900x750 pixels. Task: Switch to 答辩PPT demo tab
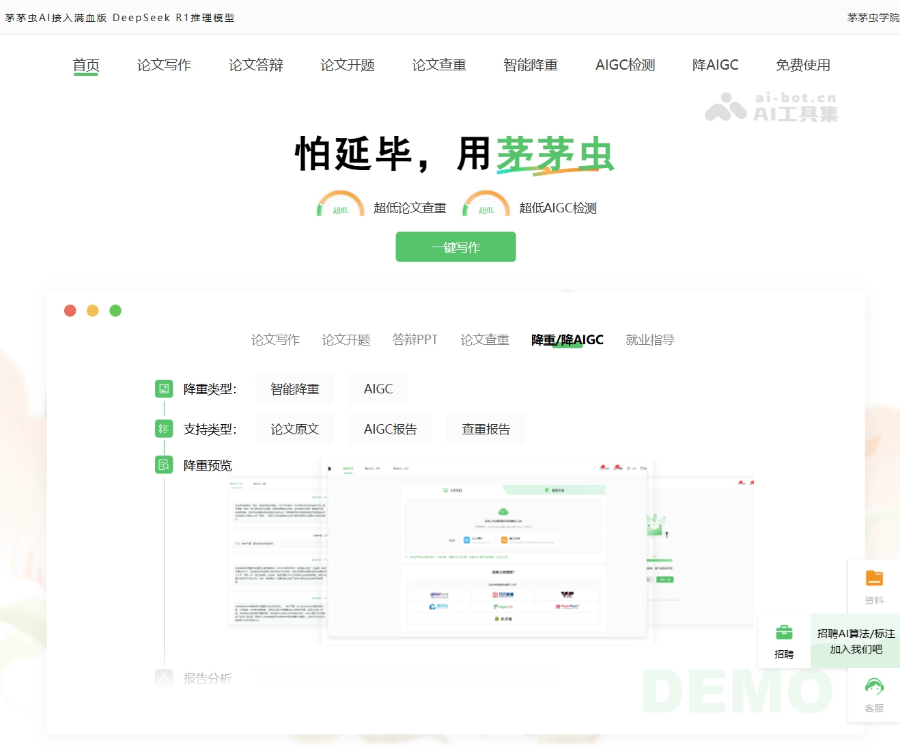click(415, 340)
